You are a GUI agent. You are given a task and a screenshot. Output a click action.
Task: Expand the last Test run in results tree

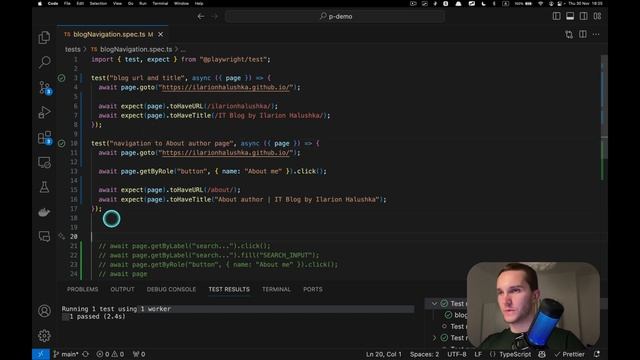pyautogui.click(x=434, y=338)
